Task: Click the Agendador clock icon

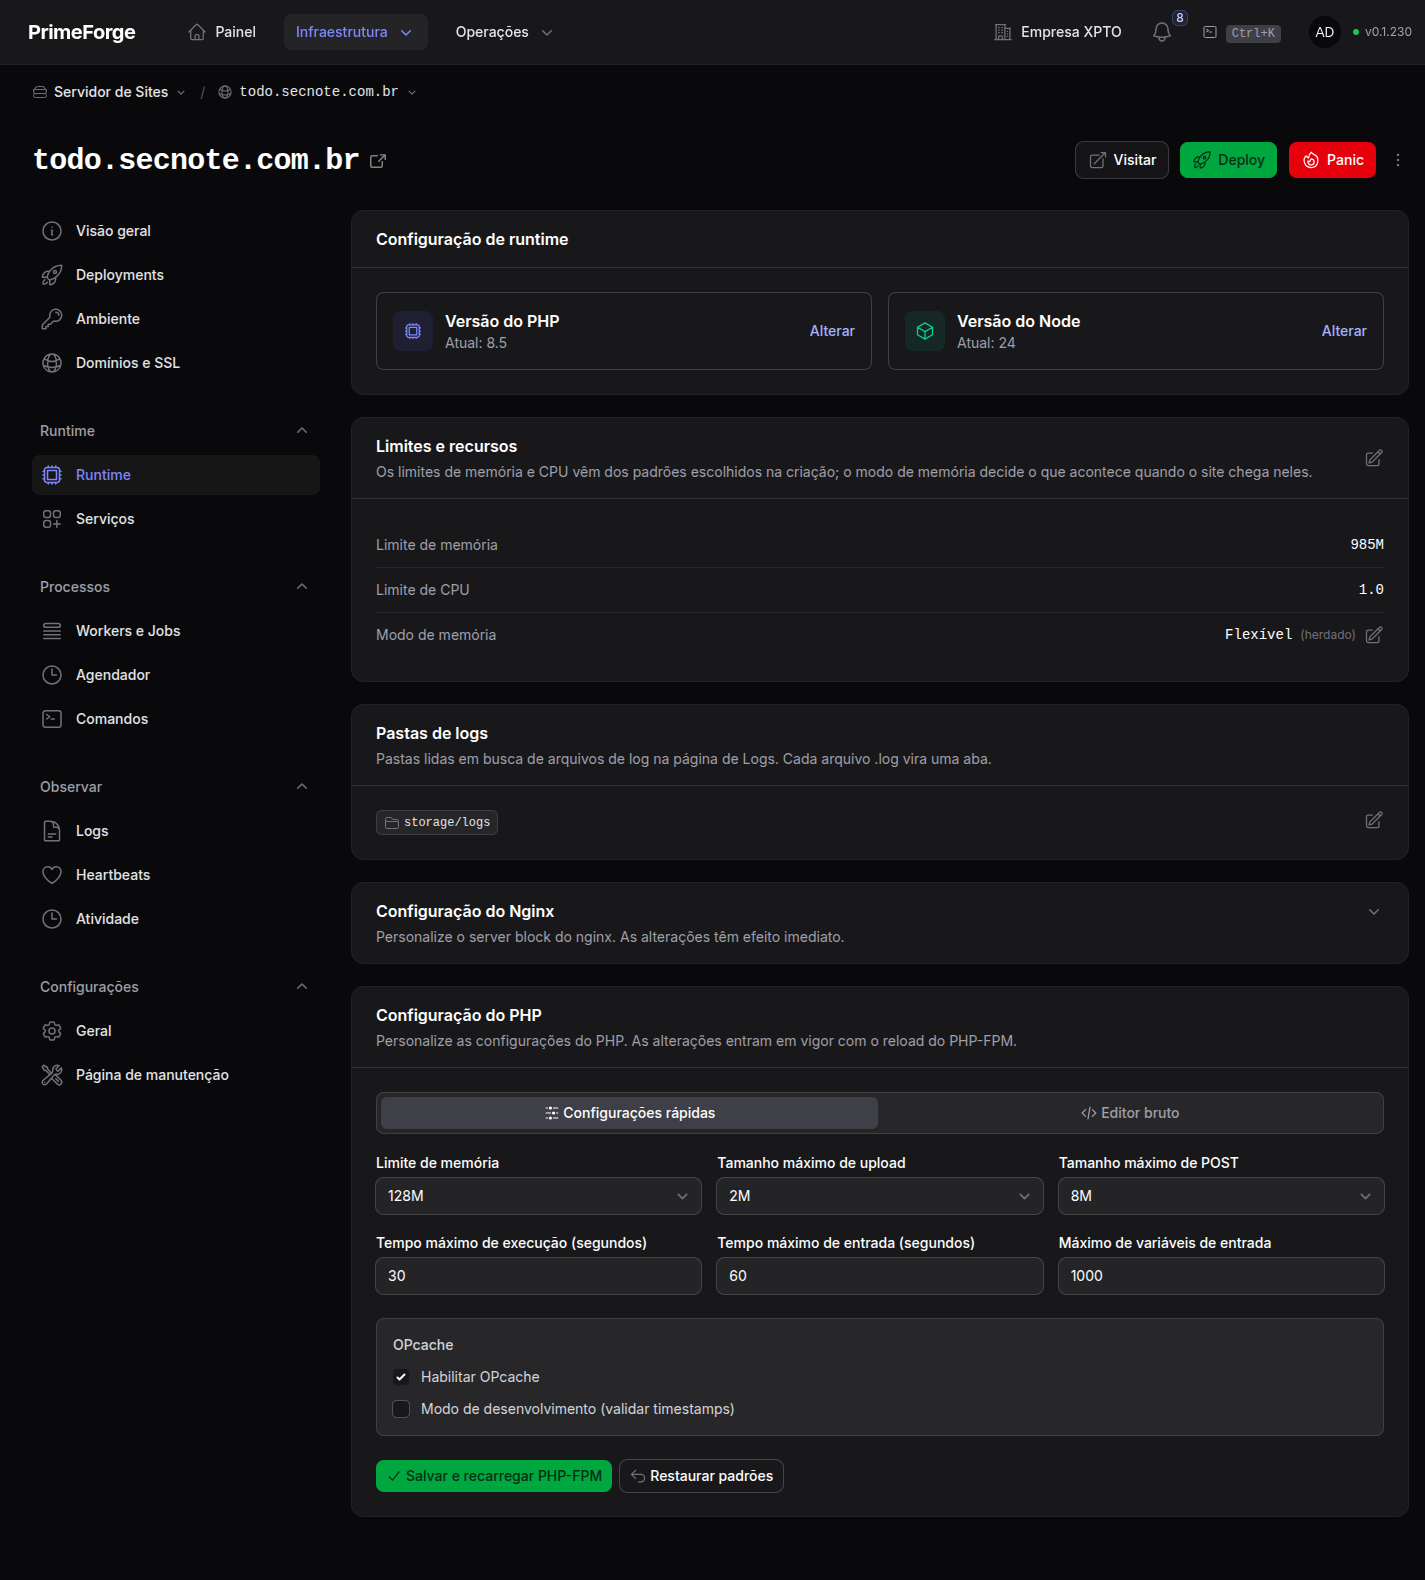Action: pos(52,675)
